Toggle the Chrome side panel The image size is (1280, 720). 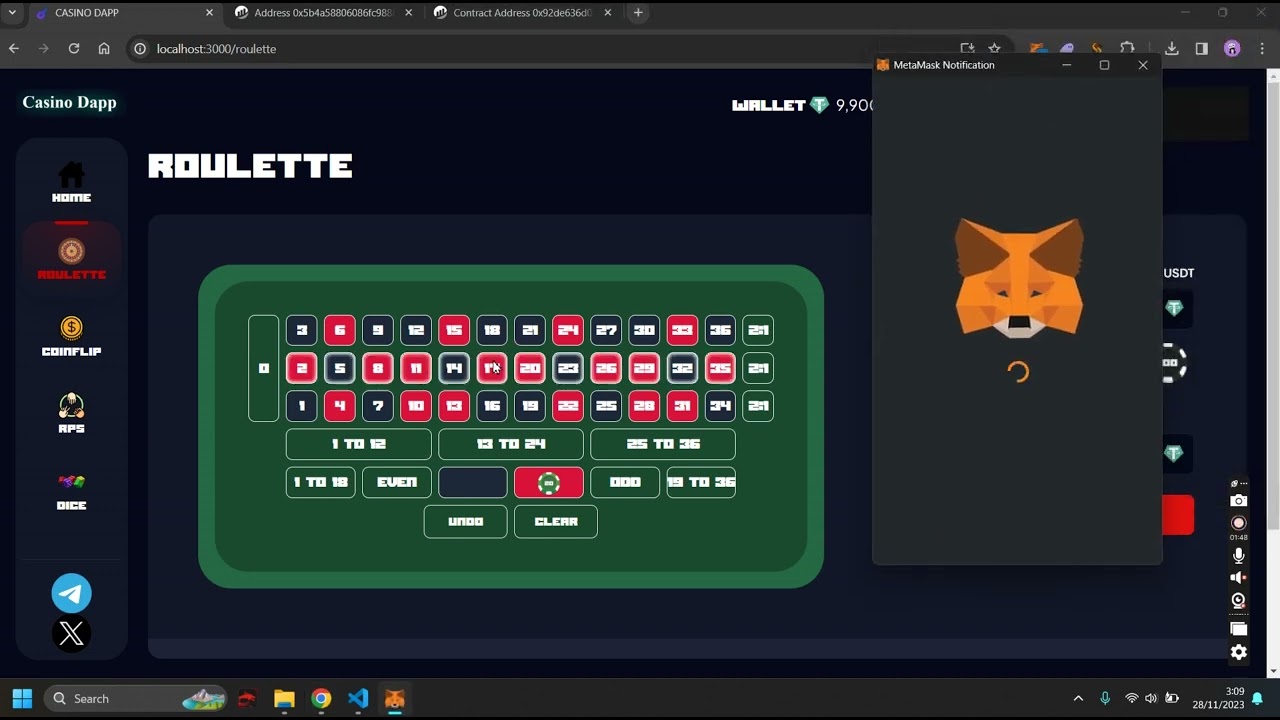[1201, 48]
